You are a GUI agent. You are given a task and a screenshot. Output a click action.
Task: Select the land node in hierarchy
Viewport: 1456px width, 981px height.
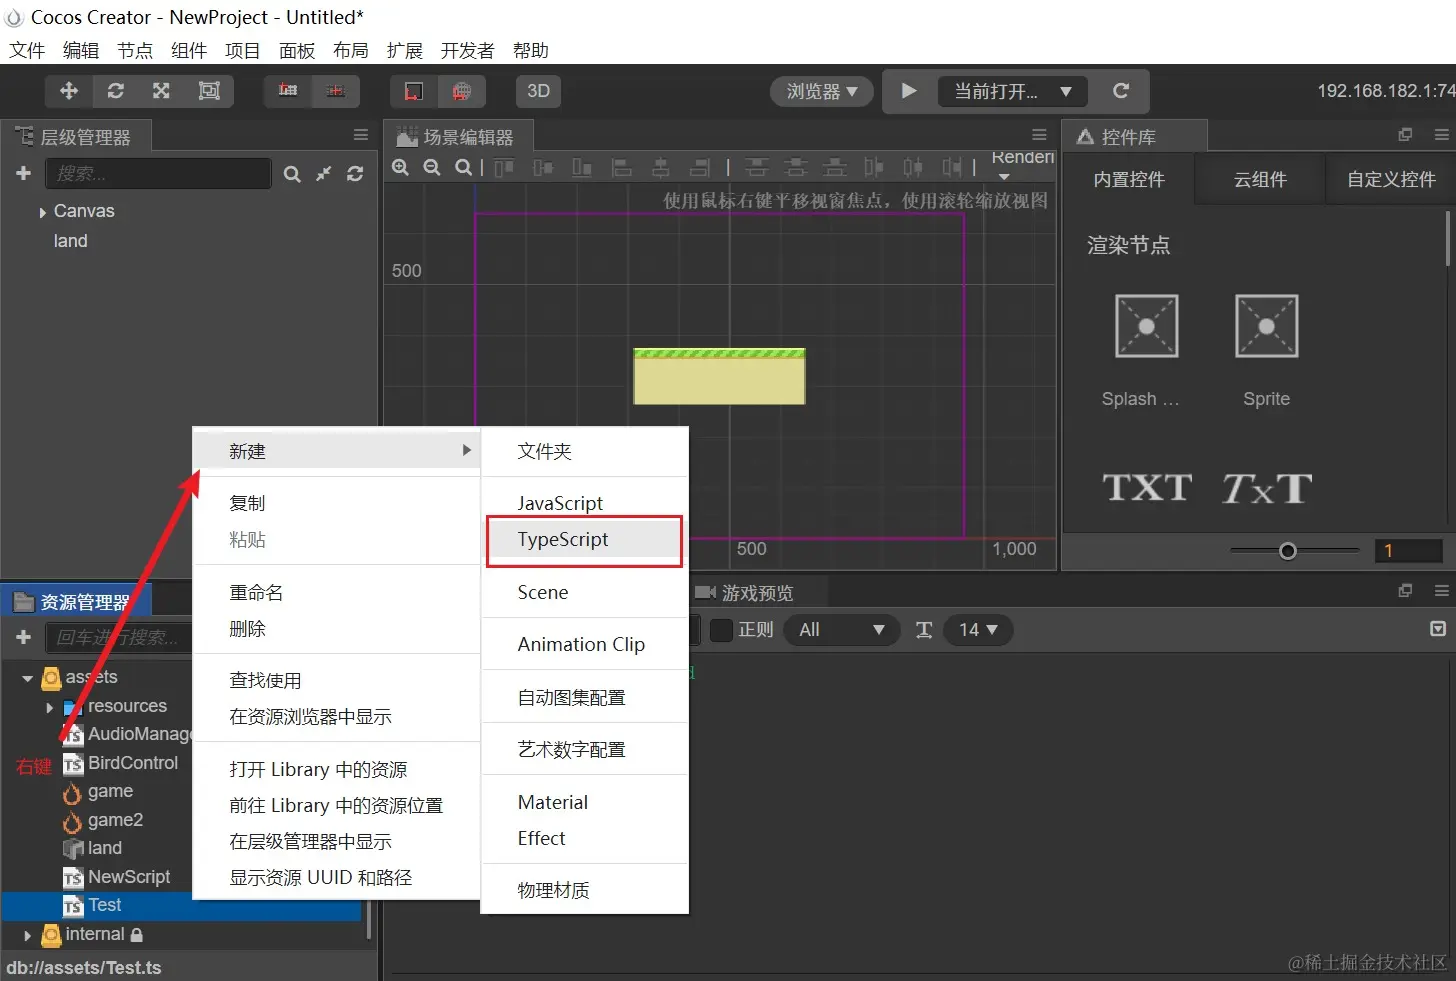point(70,241)
